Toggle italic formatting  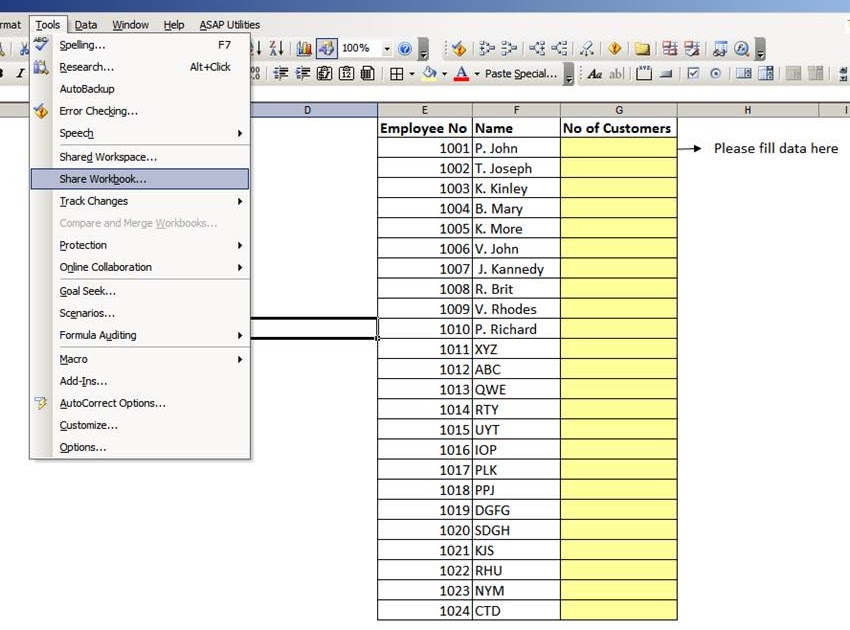pos(22,73)
